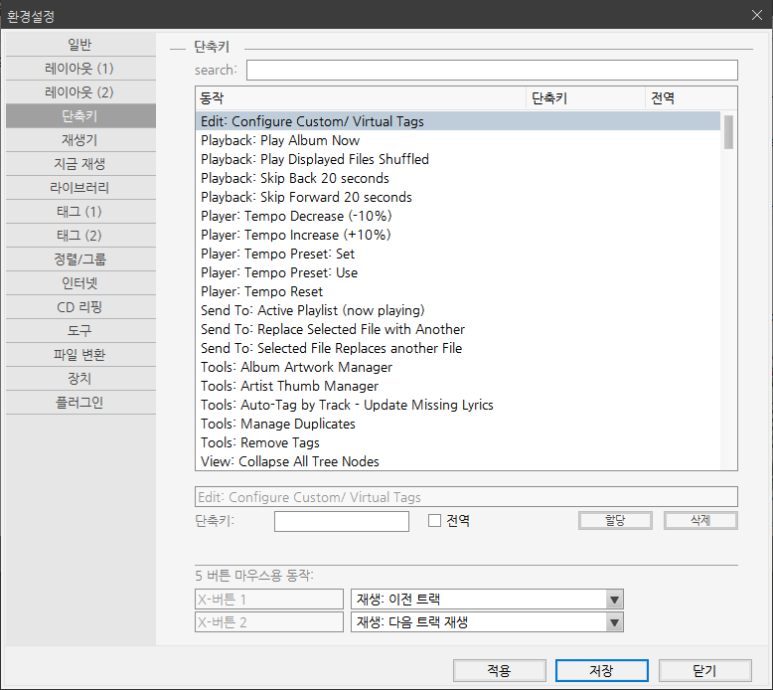
Task: Click the selected action name field
Action: [466, 497]
